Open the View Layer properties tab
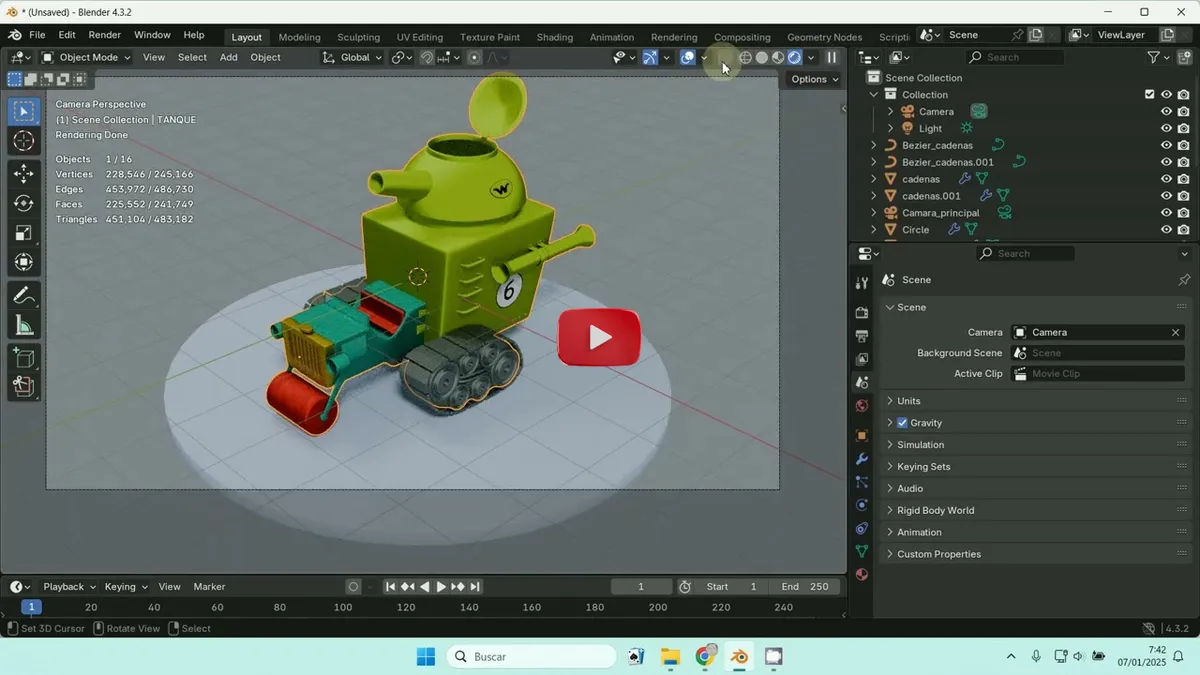1200x675 pixels. 862,359
